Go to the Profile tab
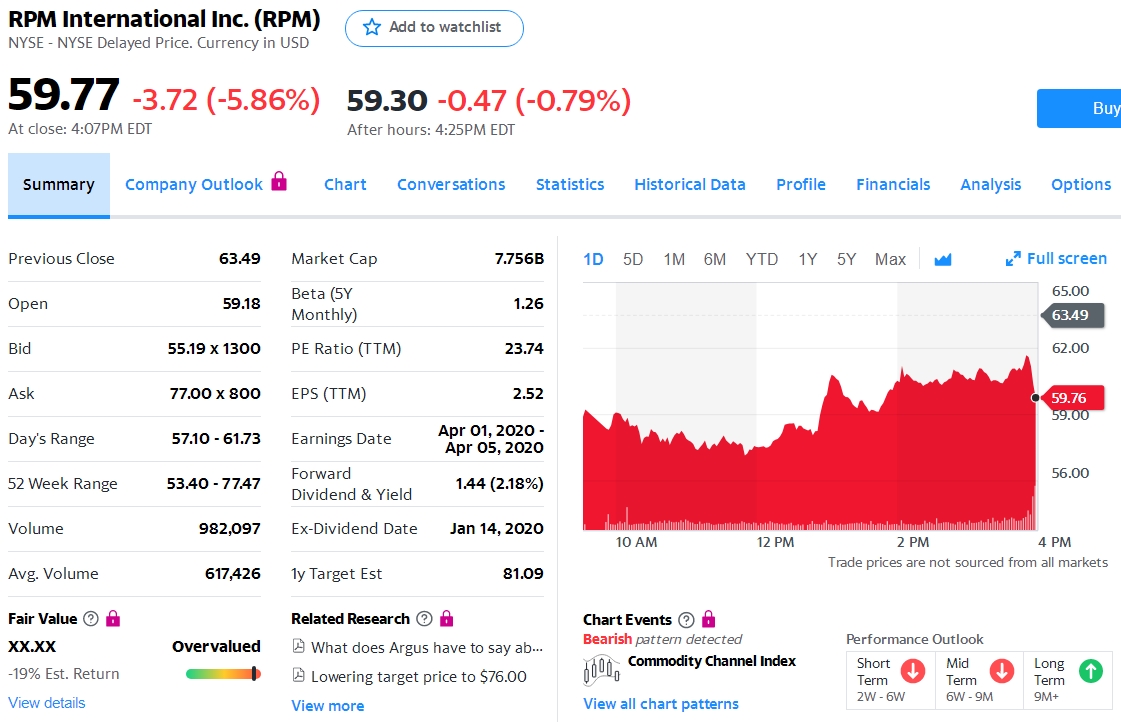 (x=801, y=184)
